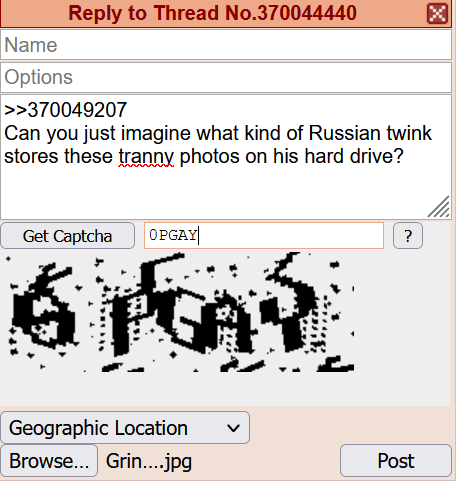The width and height of the screenshot is (456, 482).
Task: Click the quoted post number >>370049207
Action: point(65,110)
